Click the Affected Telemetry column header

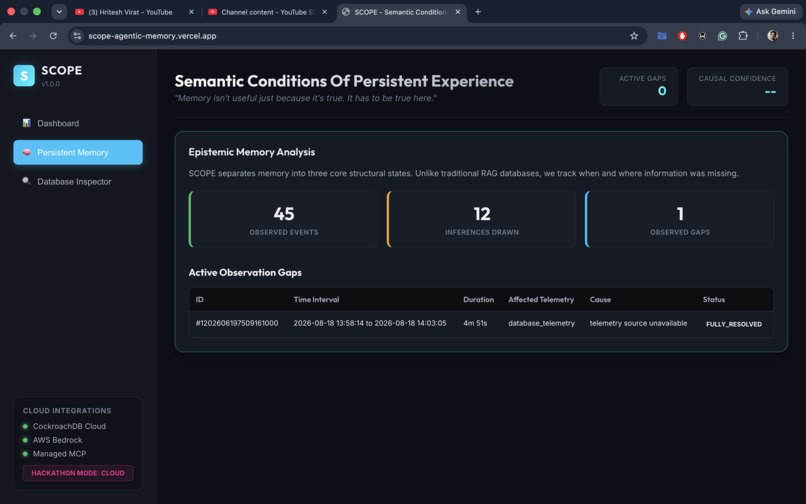(541, 299)
